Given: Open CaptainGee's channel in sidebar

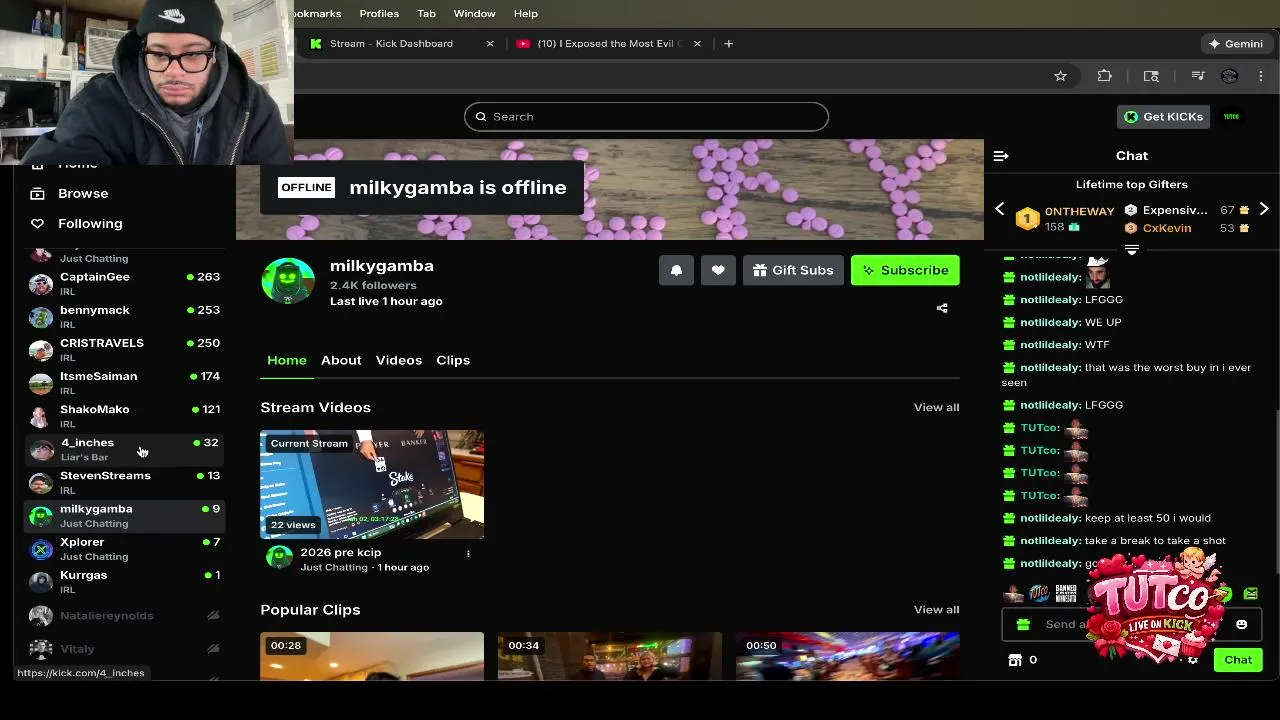Looking at the screenshot, I should [124, 284].
